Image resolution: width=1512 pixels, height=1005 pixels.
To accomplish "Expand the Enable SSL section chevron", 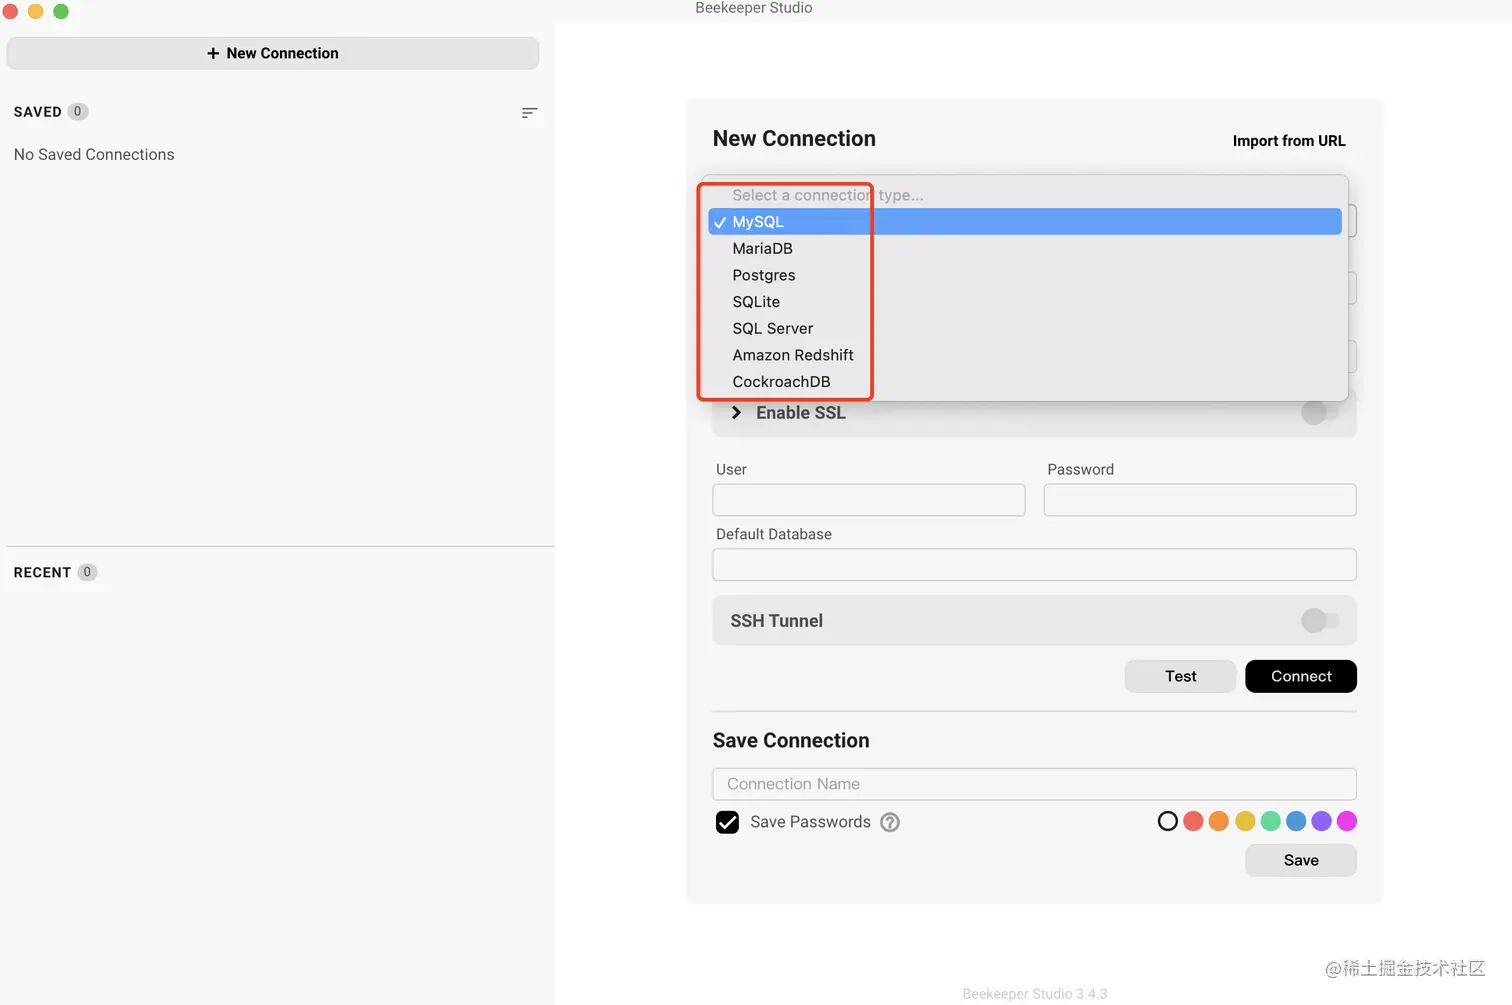I will 736,413.
